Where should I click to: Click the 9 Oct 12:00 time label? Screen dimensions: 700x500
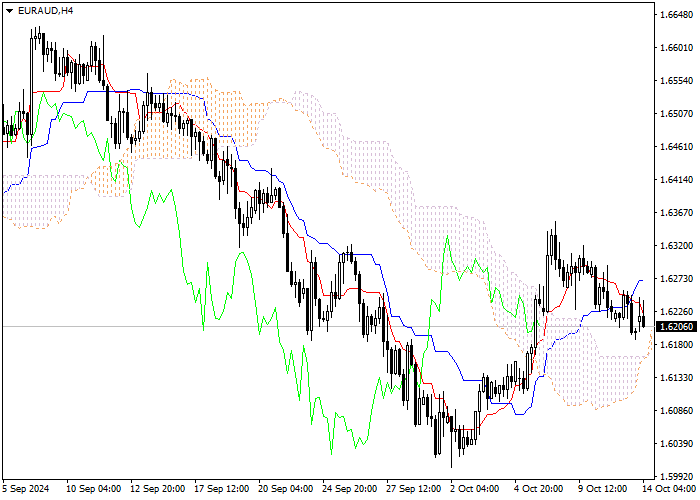click(x=603, y=489)
